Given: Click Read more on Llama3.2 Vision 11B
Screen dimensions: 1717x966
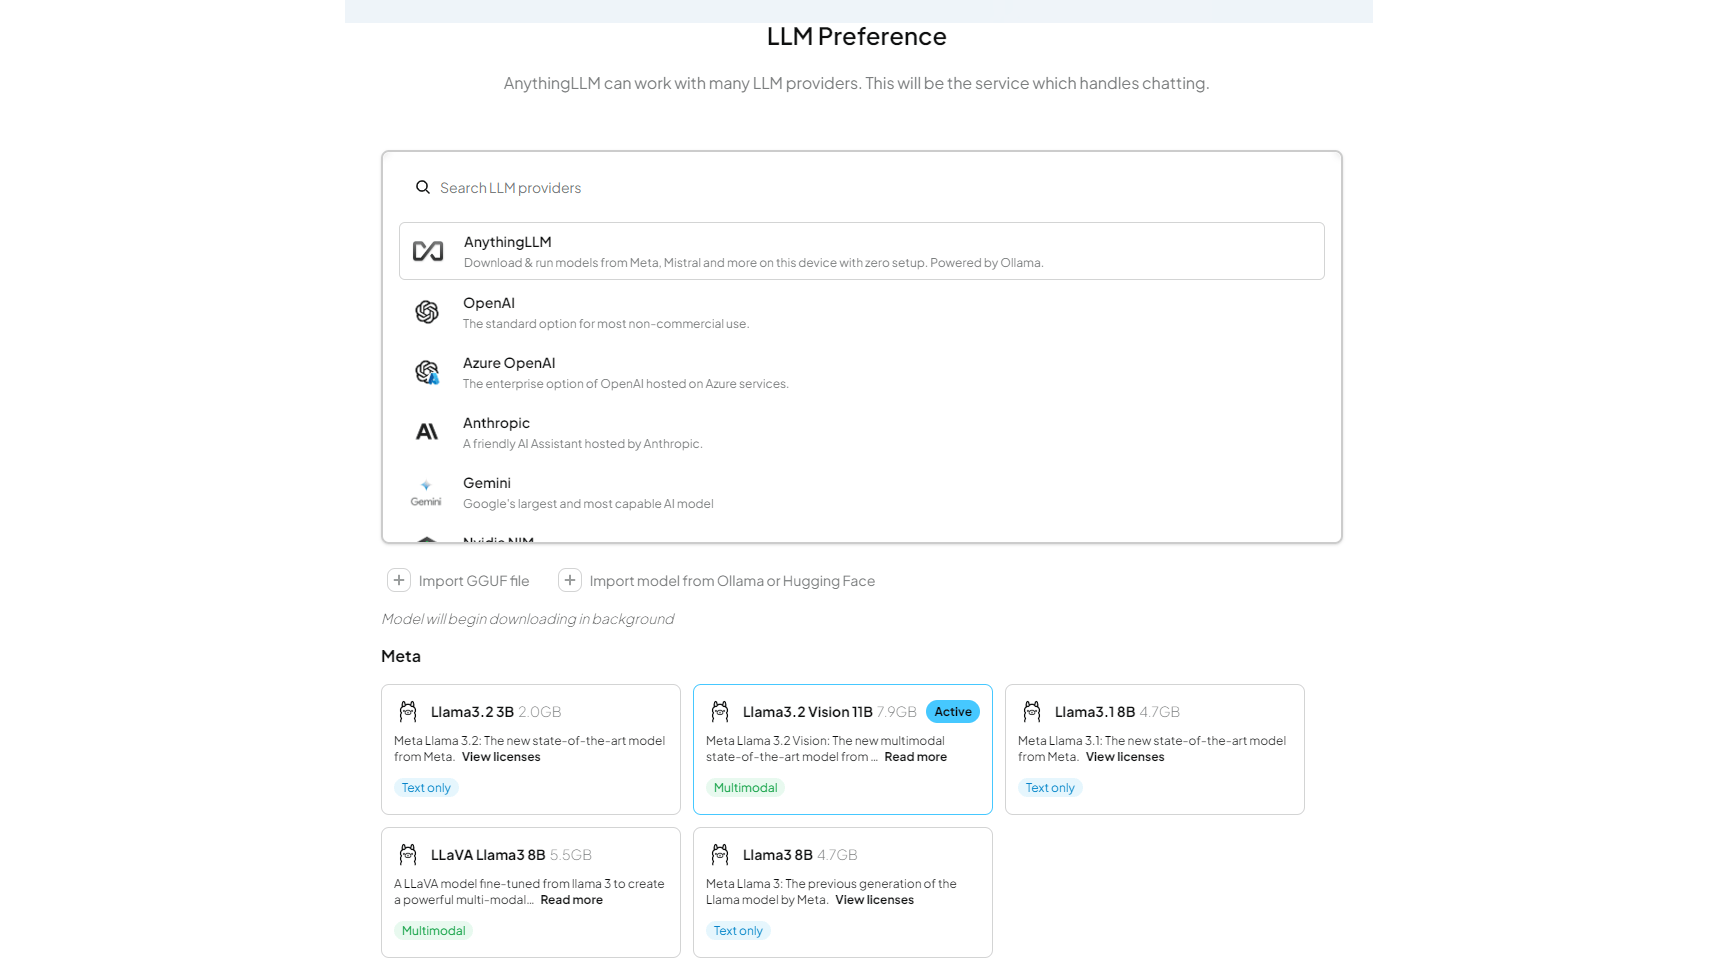Looking at the screenshot, I should 915,757.
